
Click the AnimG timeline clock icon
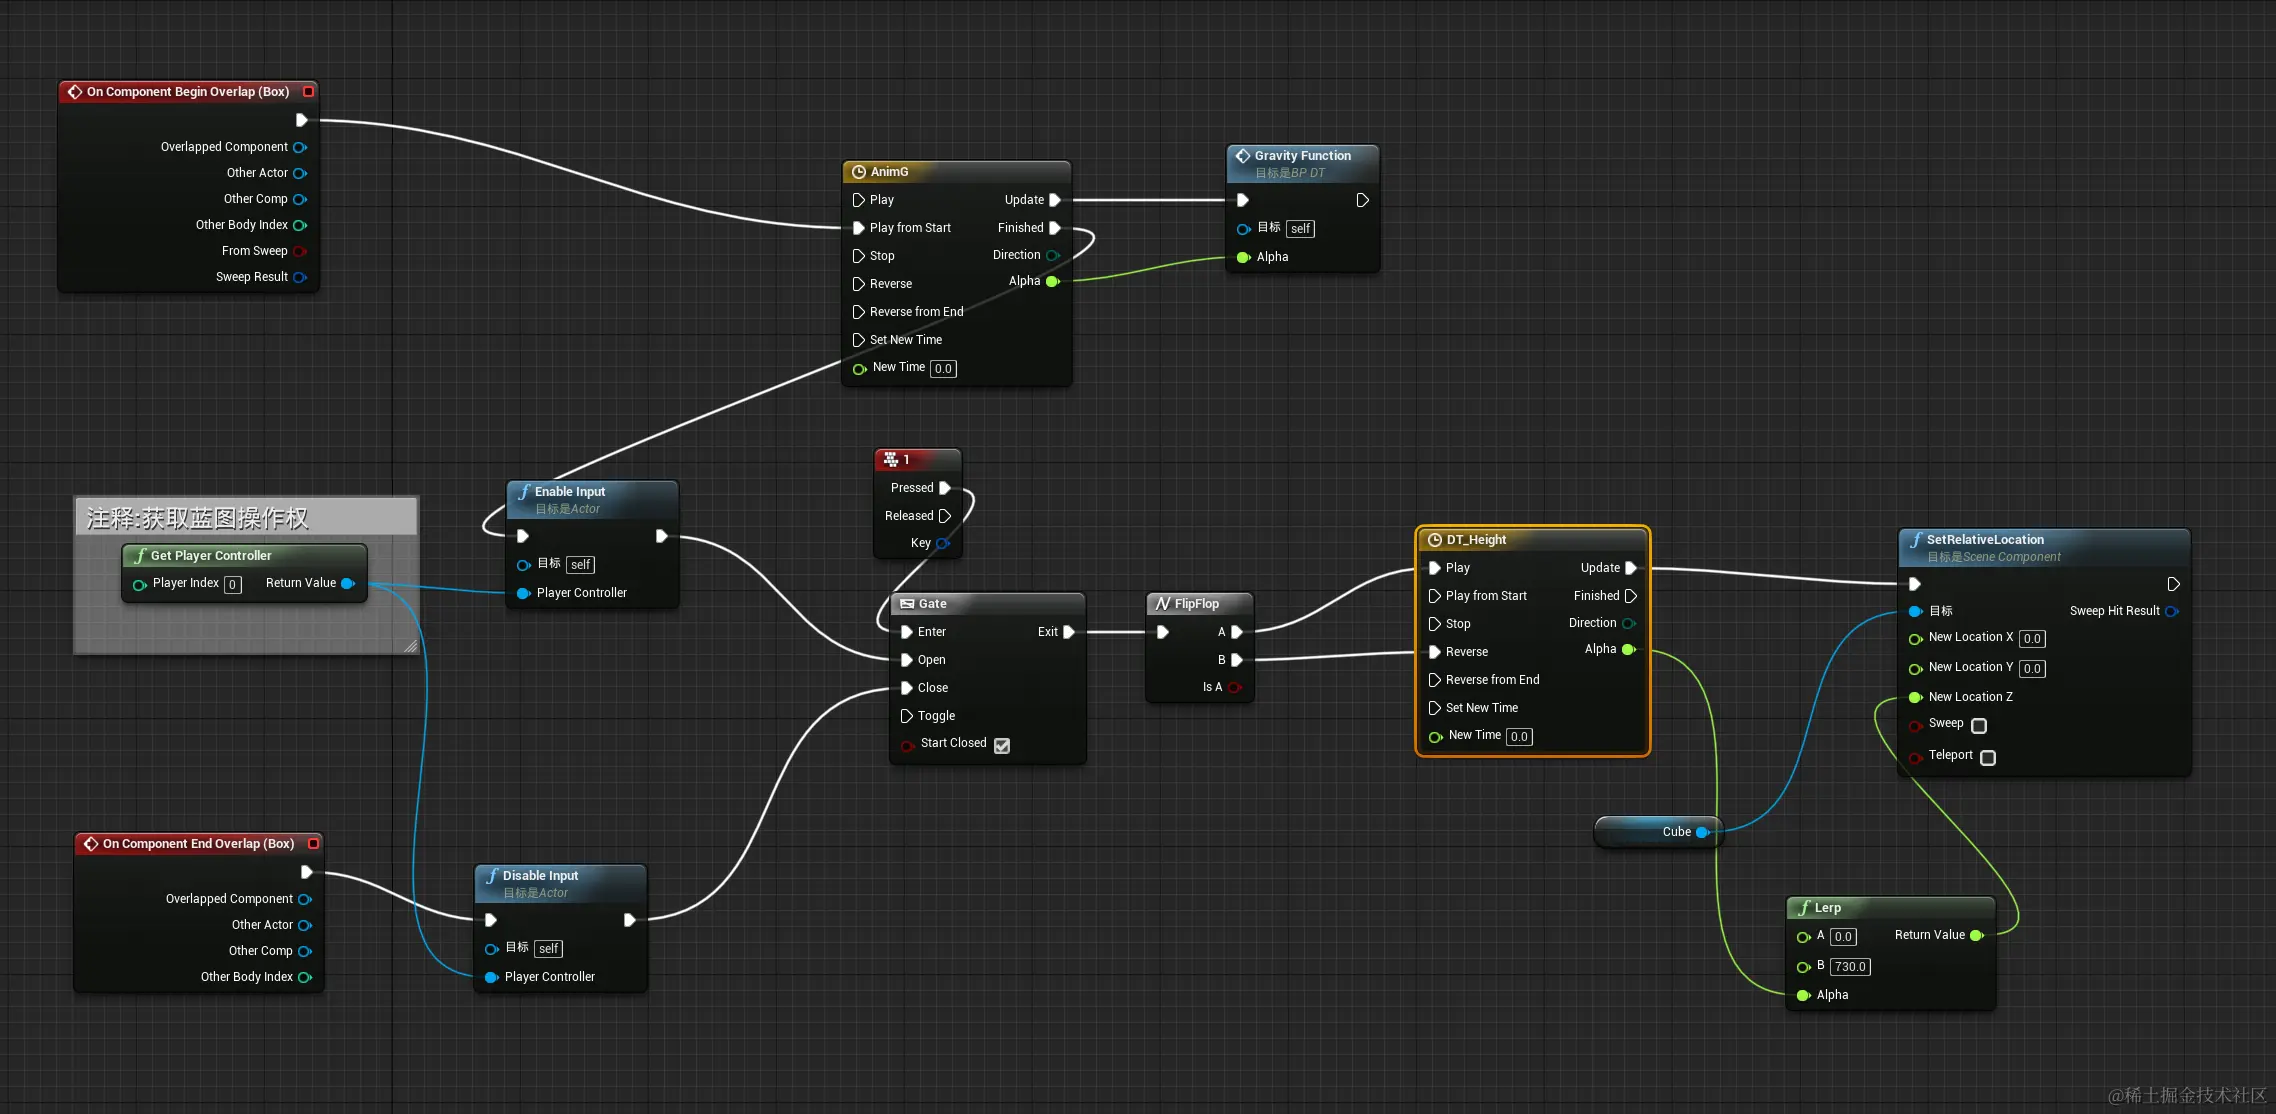click(858, 172)
